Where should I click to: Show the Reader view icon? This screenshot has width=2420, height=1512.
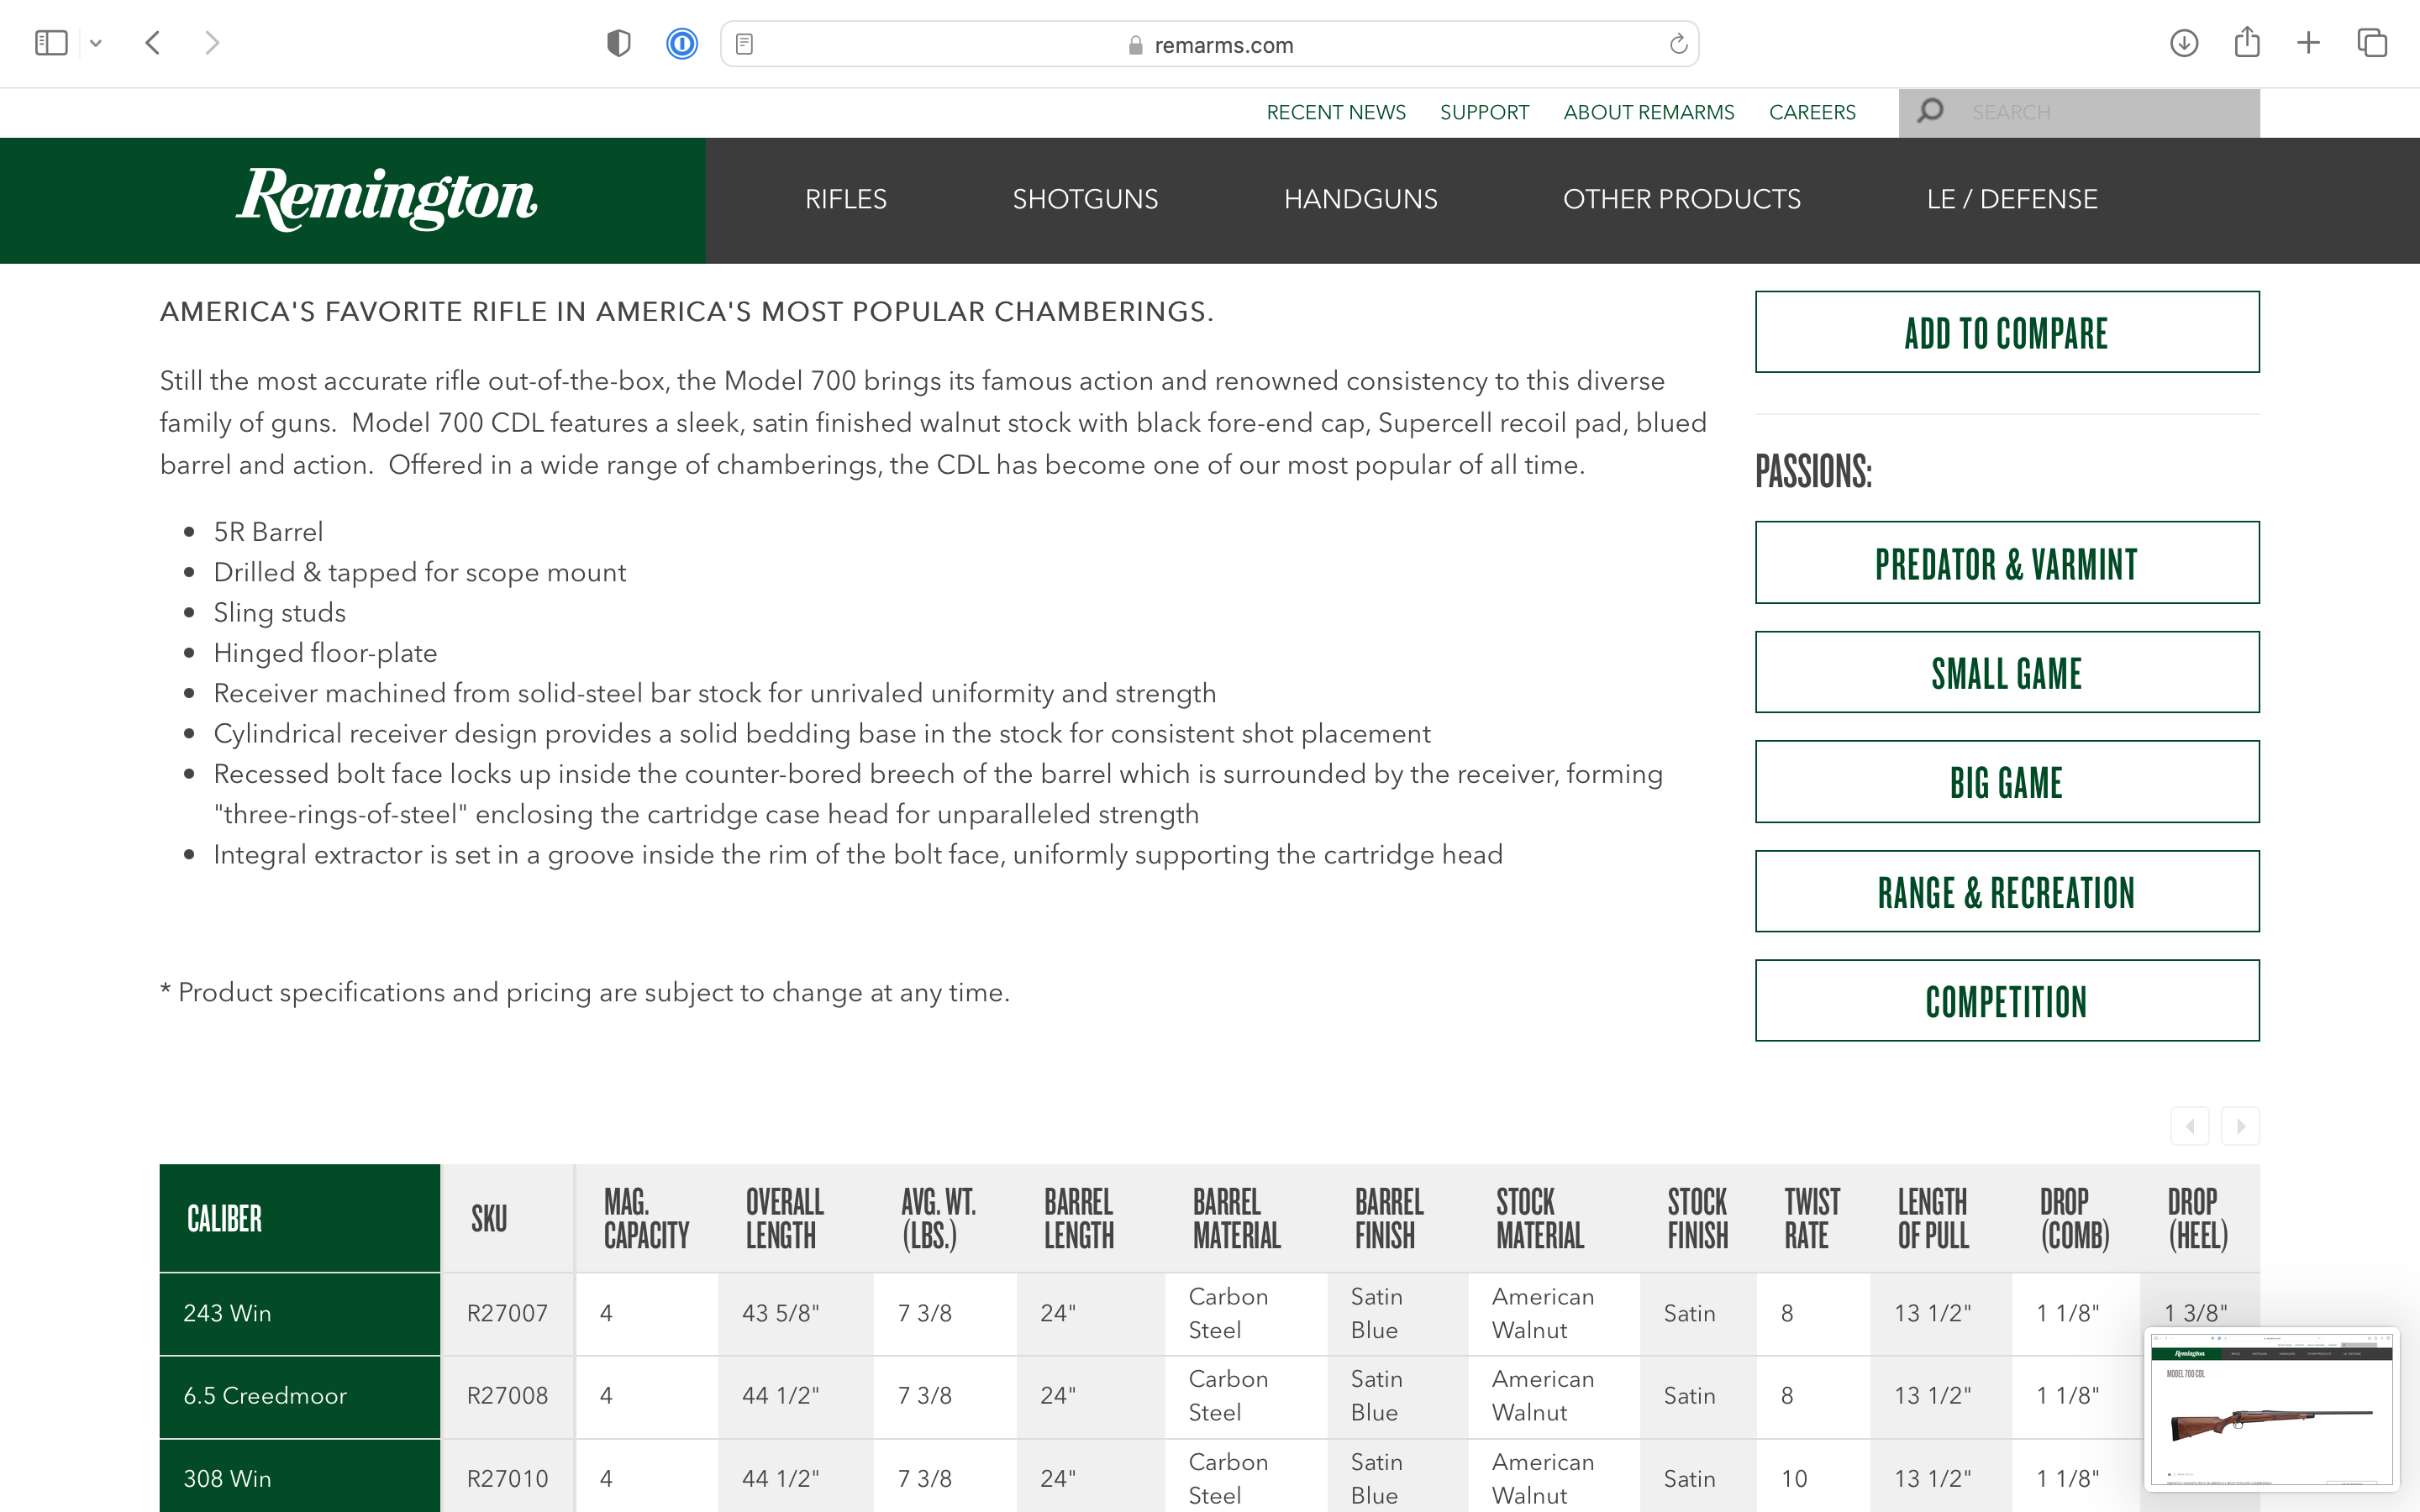coord(745,44)
